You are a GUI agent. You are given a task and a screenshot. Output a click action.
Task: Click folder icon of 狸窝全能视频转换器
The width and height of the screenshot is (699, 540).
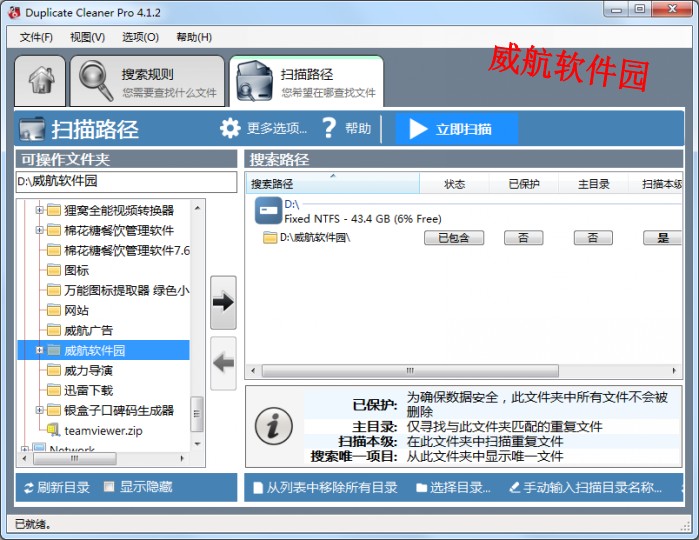pos(54,210)
